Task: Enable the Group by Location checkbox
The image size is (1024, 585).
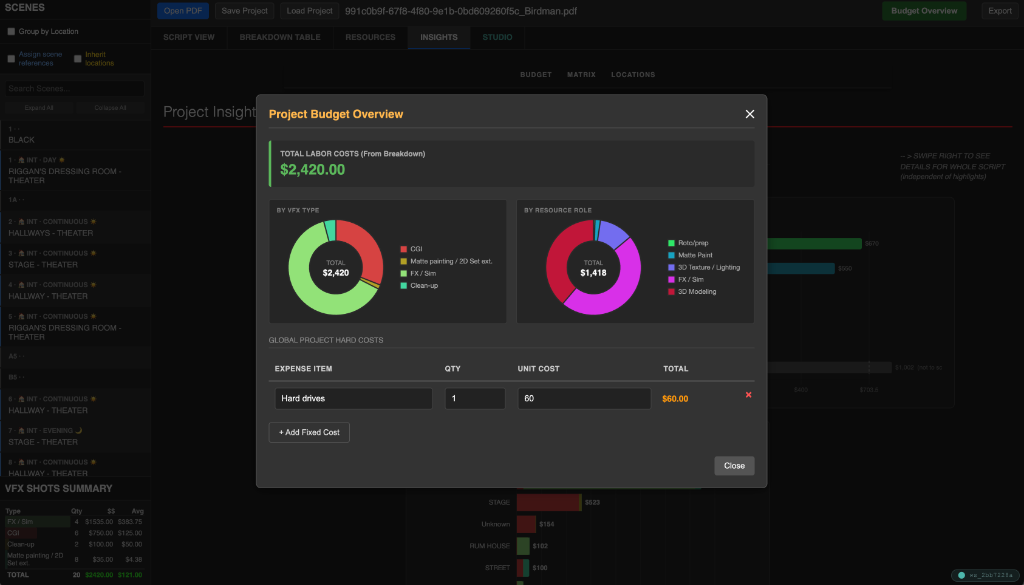Action: 11,31
